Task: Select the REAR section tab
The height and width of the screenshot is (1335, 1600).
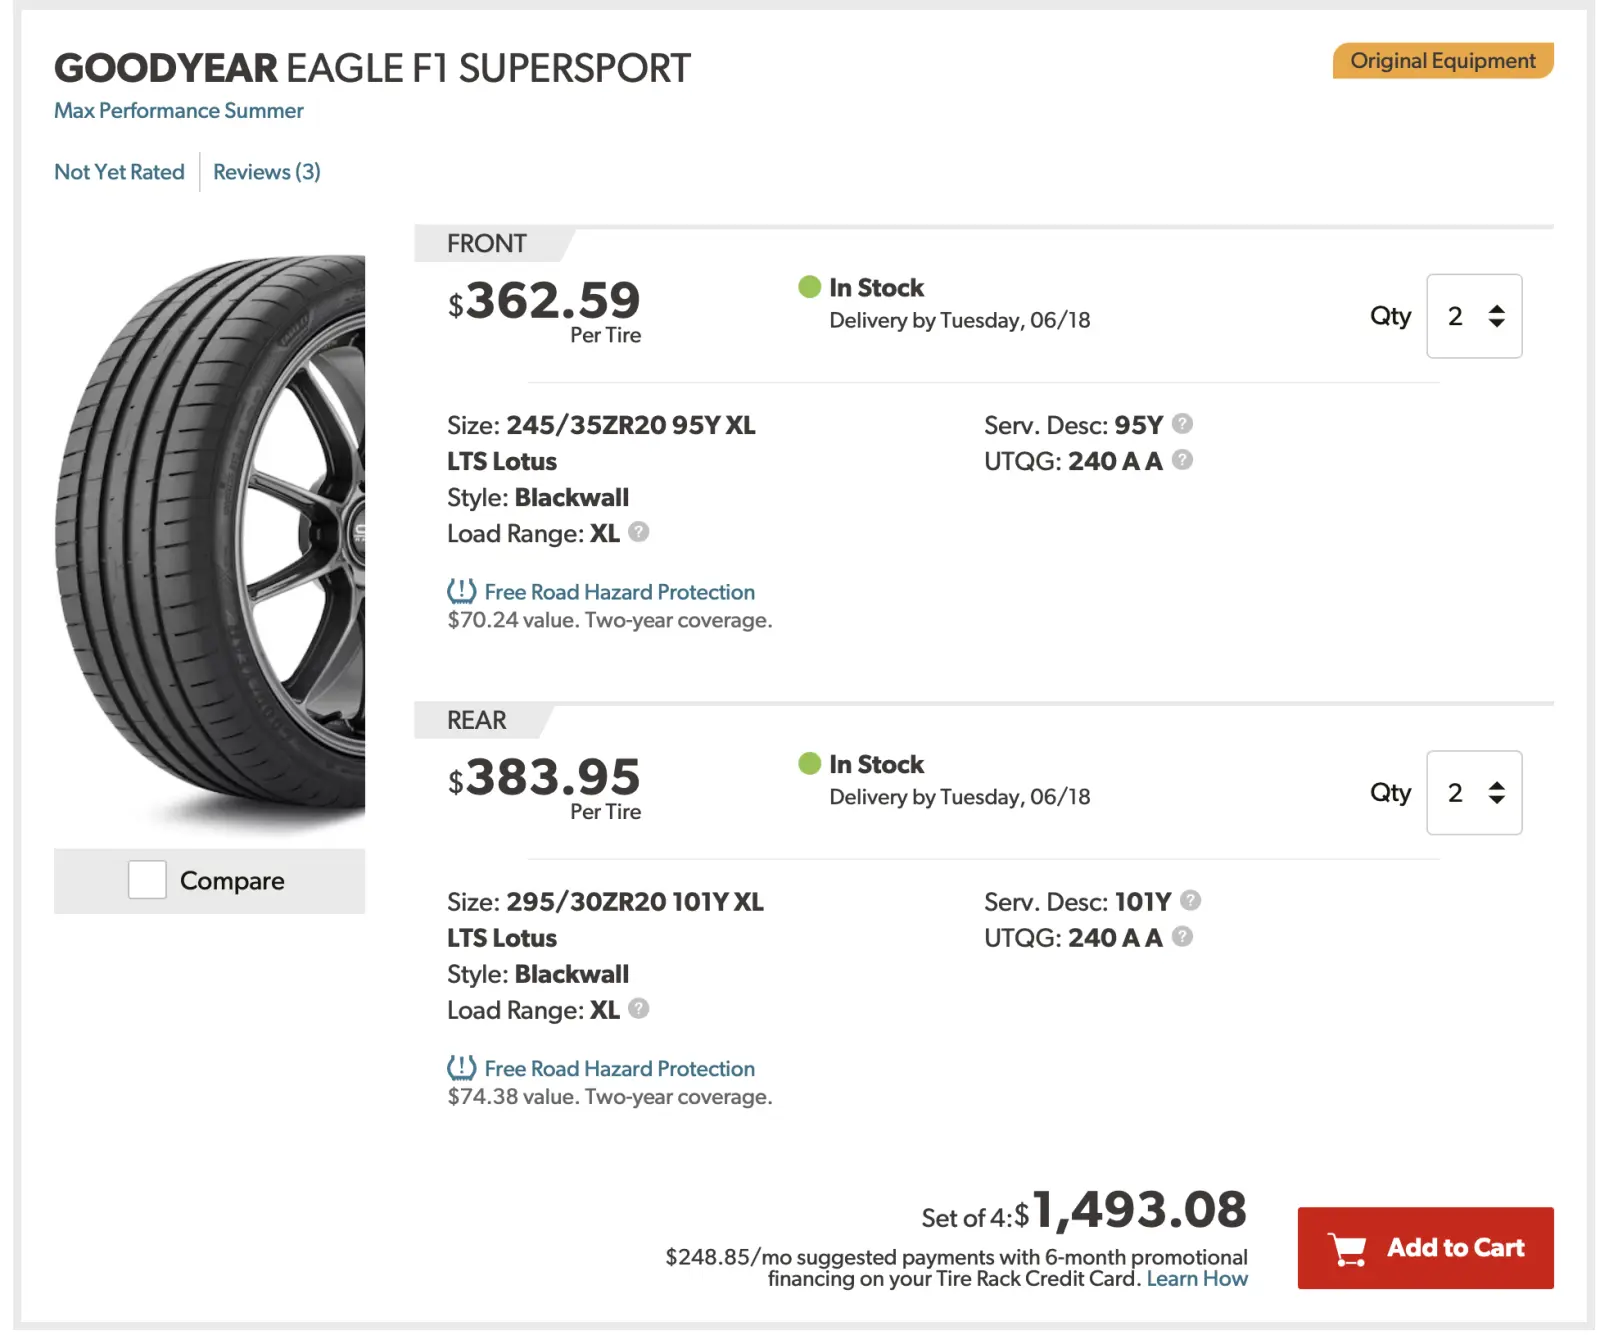Action: pos(478,719)
